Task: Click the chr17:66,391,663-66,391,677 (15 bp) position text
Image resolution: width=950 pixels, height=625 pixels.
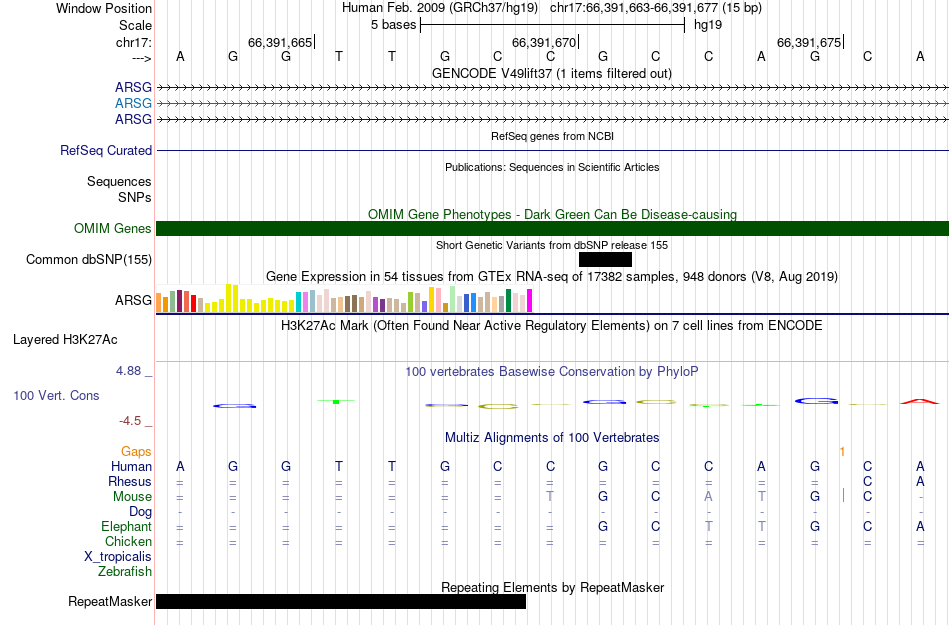Action: click(x=656, y=8)
